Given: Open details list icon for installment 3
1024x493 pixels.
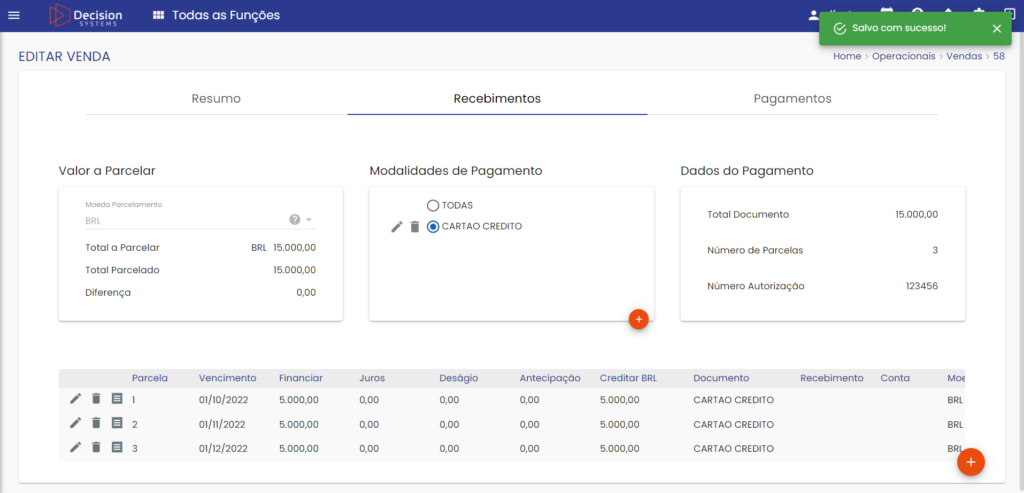Looking at the screenshot, I should 117,447.
